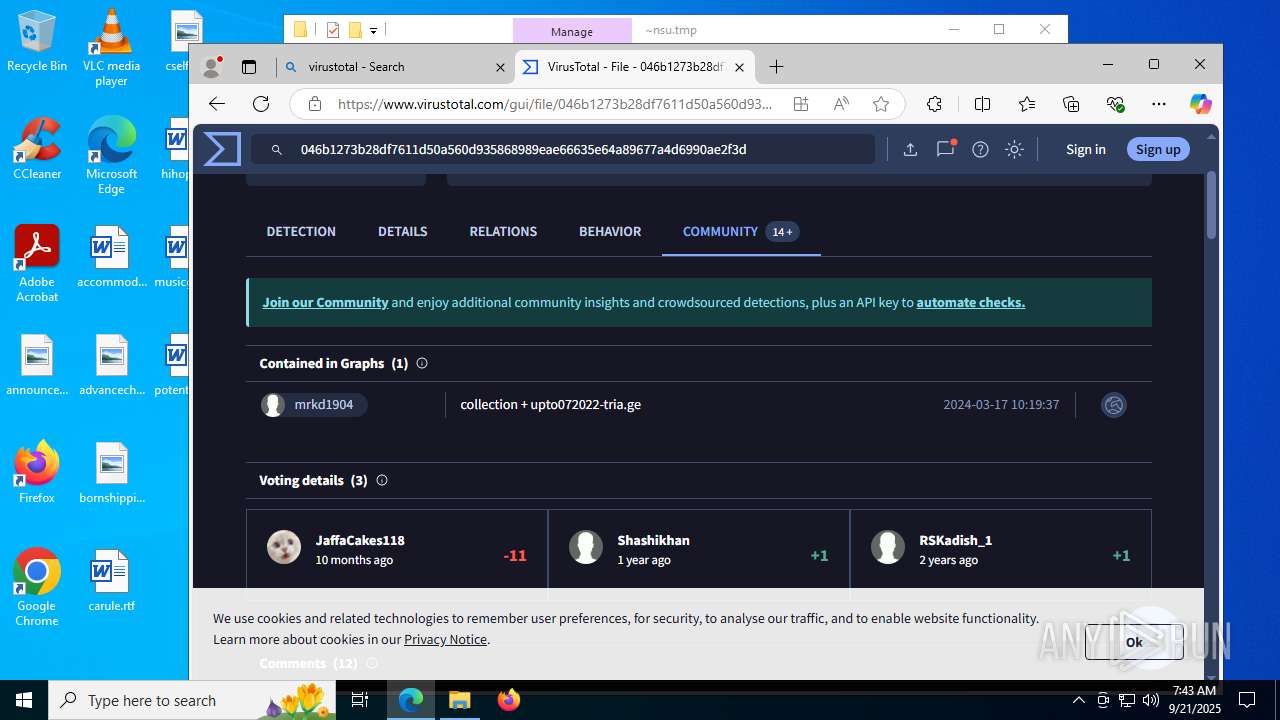Open the Privacy Notice link
This screenshot has width=1280, height=720.
click(445, 639)
